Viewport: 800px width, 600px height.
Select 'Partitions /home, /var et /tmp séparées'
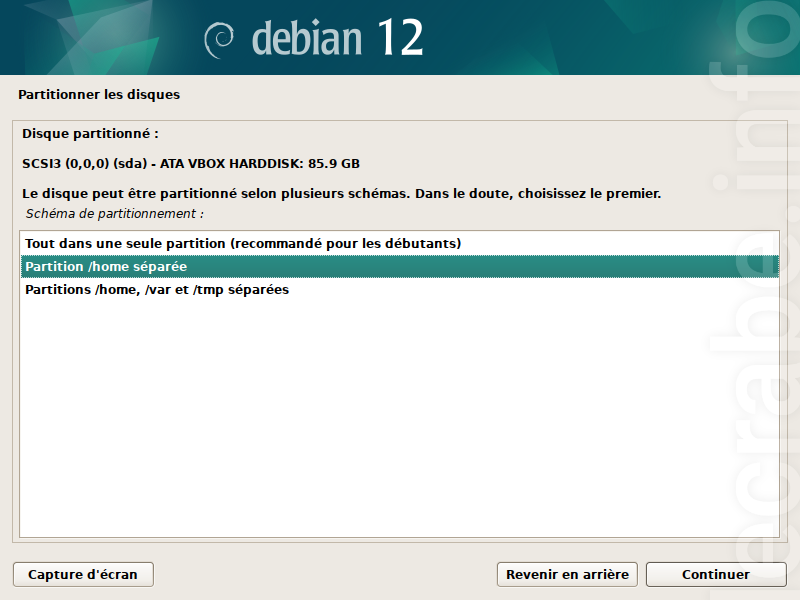tap(399, 289)
